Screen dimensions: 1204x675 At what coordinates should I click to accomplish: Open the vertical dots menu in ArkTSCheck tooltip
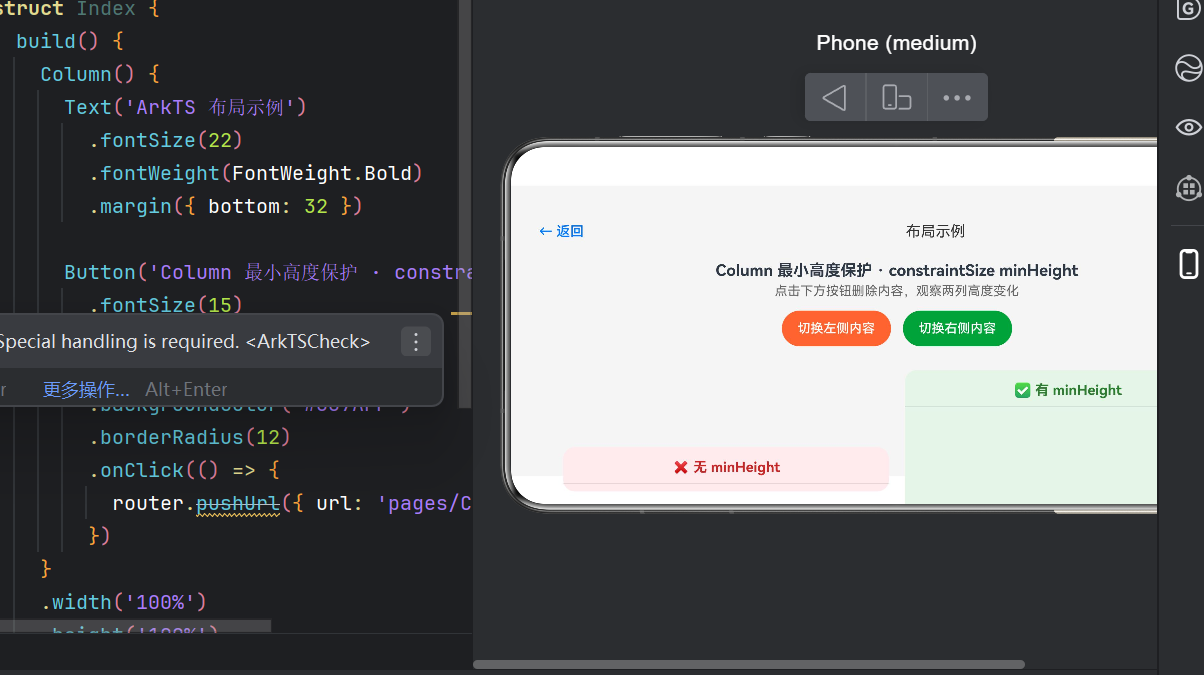[416, 342]
